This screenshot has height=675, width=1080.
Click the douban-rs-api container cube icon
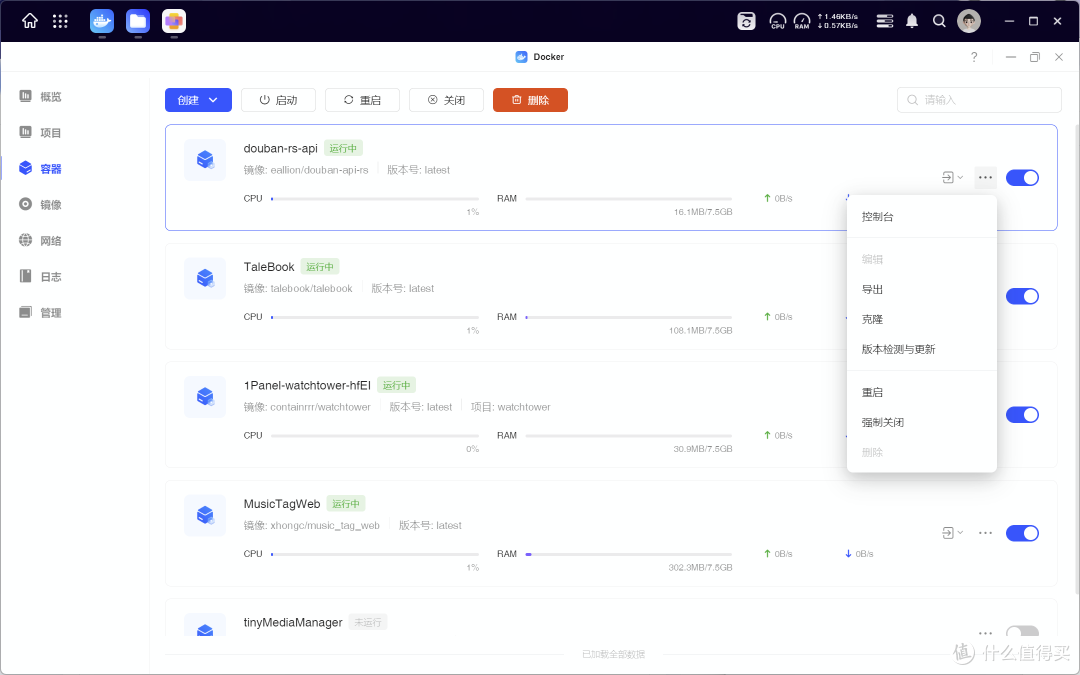[x=205, y=160]
